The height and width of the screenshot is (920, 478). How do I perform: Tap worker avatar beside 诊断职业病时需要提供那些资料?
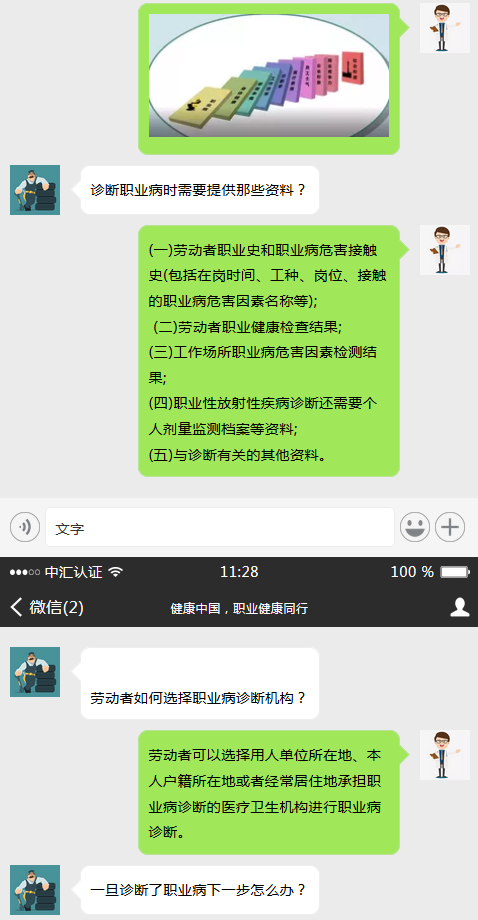(35, 190)
